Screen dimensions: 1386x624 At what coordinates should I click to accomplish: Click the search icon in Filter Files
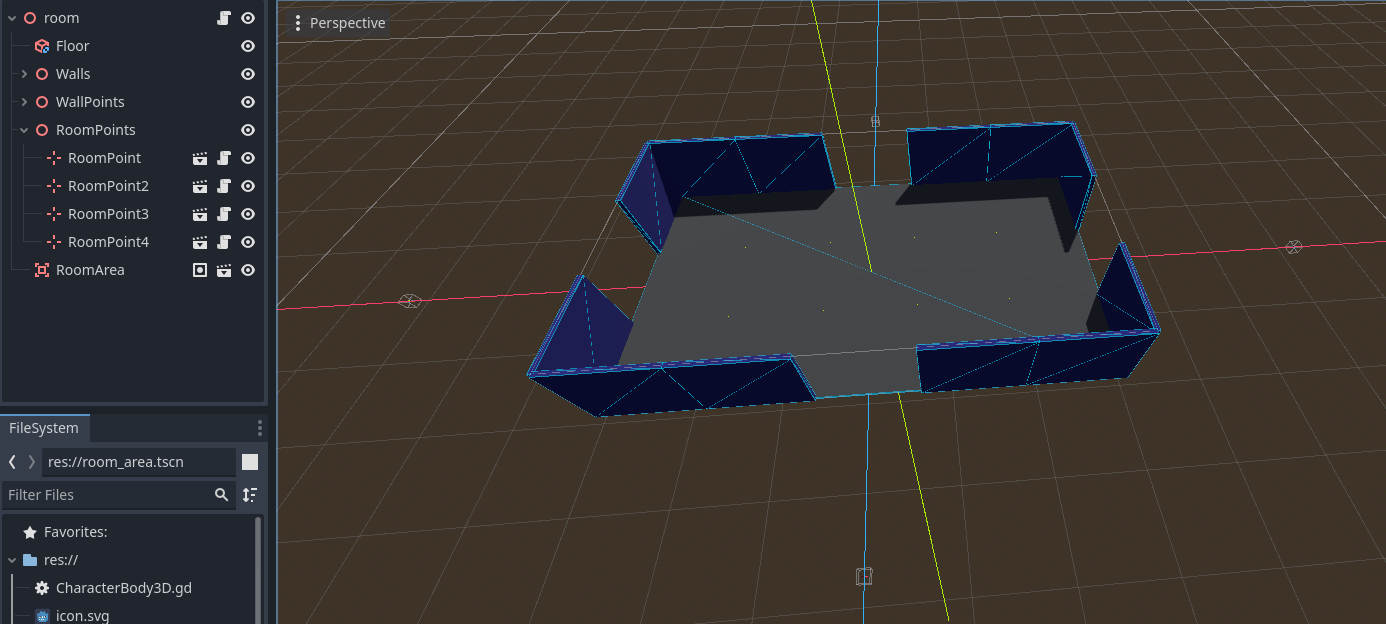point(221,494)
